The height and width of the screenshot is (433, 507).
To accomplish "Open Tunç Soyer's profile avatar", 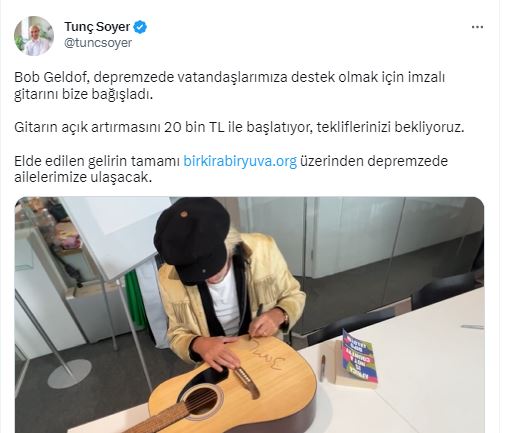I will coord(34,35).
